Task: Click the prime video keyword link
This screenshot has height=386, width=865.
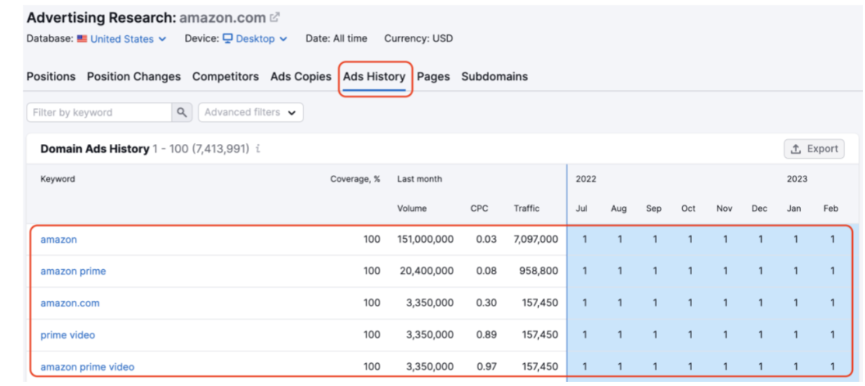Action: [x=67, y=335]
